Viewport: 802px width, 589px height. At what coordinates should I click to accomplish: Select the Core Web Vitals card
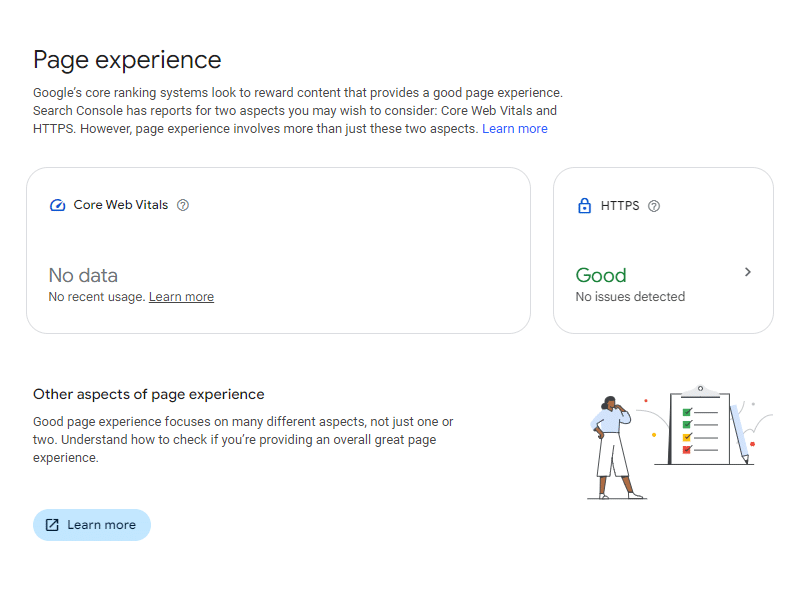(278, 251)
